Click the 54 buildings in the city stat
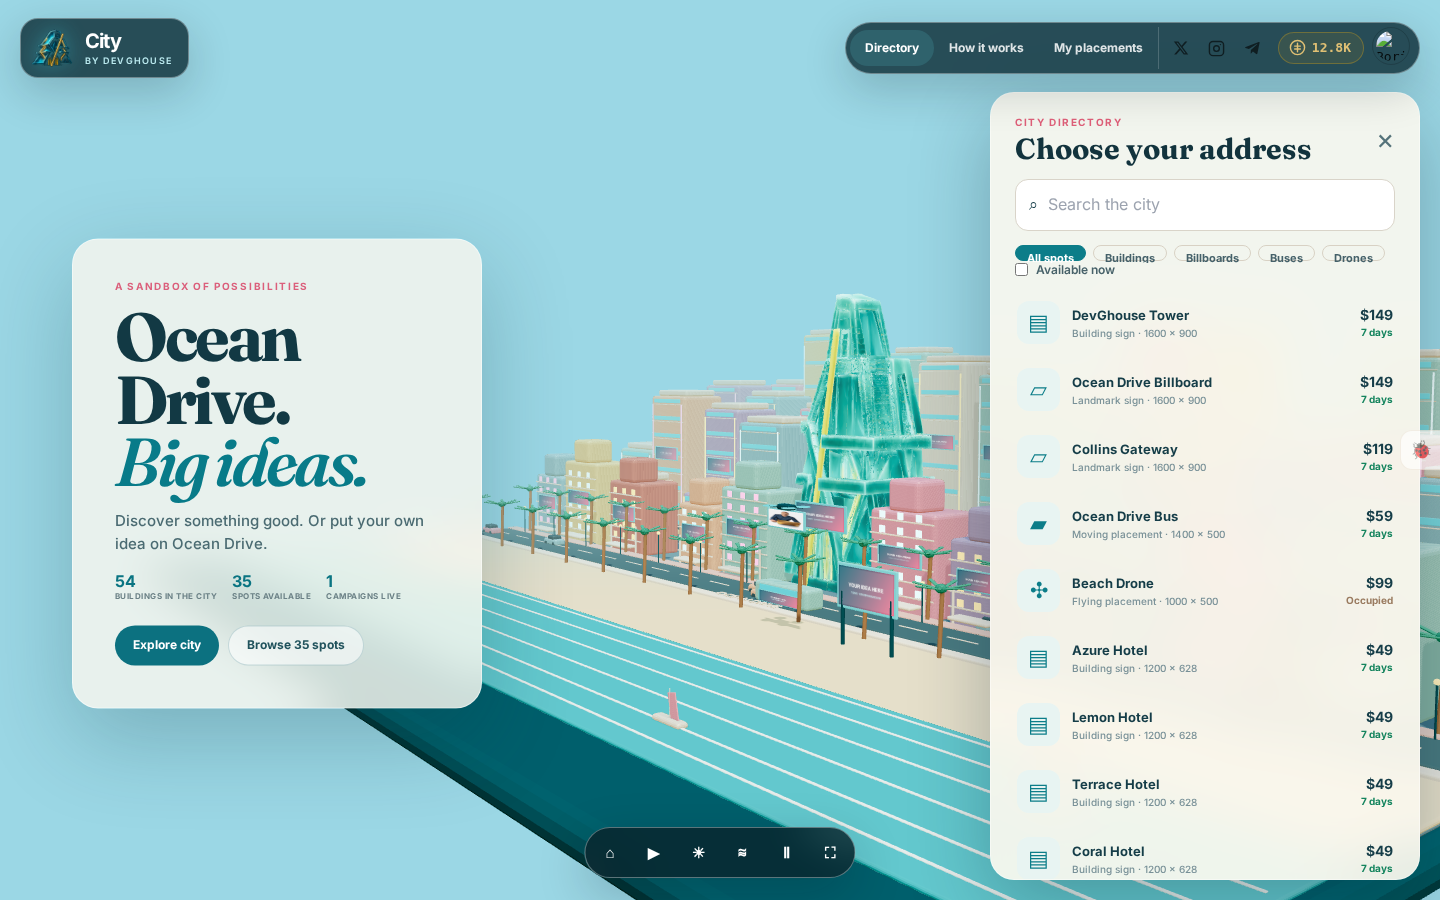The height and width of the screenshot is (900, 1440). (x=166, y=586)
